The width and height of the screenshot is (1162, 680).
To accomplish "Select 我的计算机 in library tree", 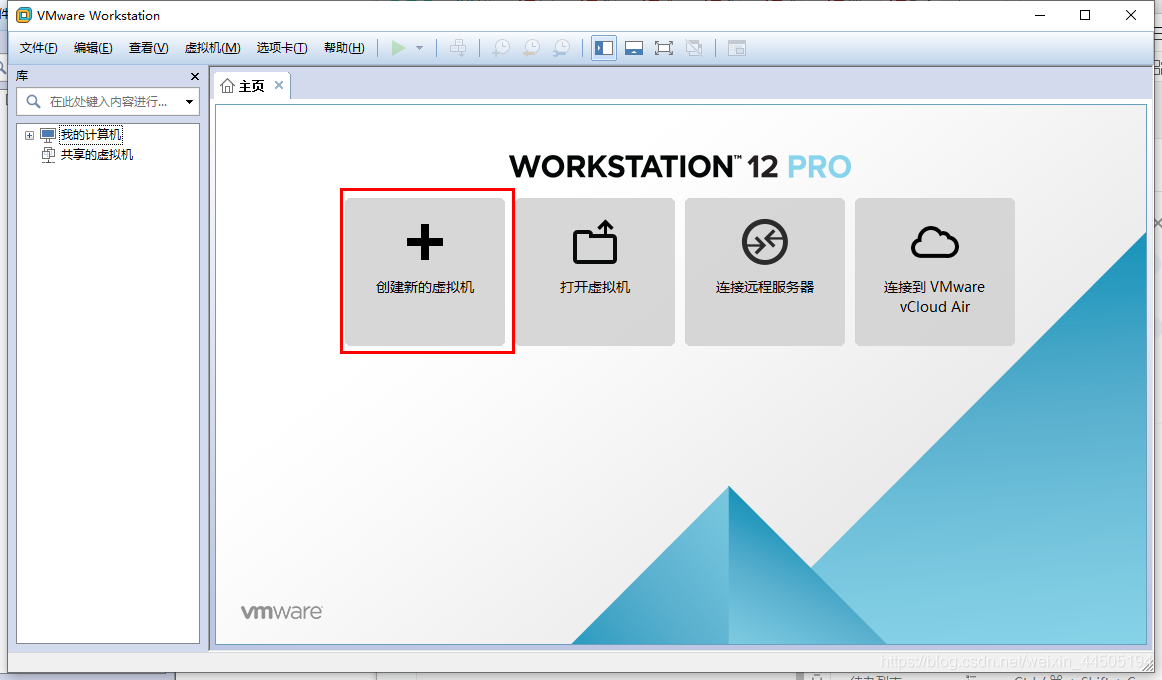I will click(x=91, y=135).
